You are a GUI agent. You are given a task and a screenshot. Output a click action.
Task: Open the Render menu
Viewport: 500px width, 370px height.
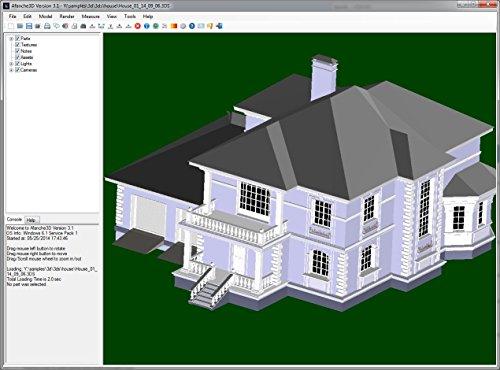[67, 16]
